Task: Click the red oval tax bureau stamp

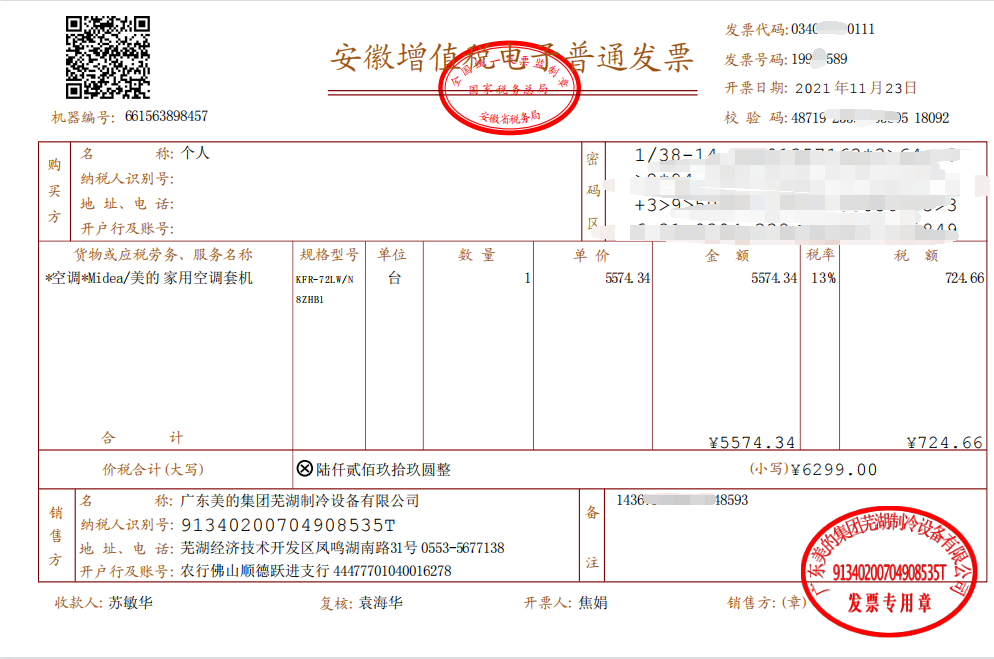Action: (509, 88)
